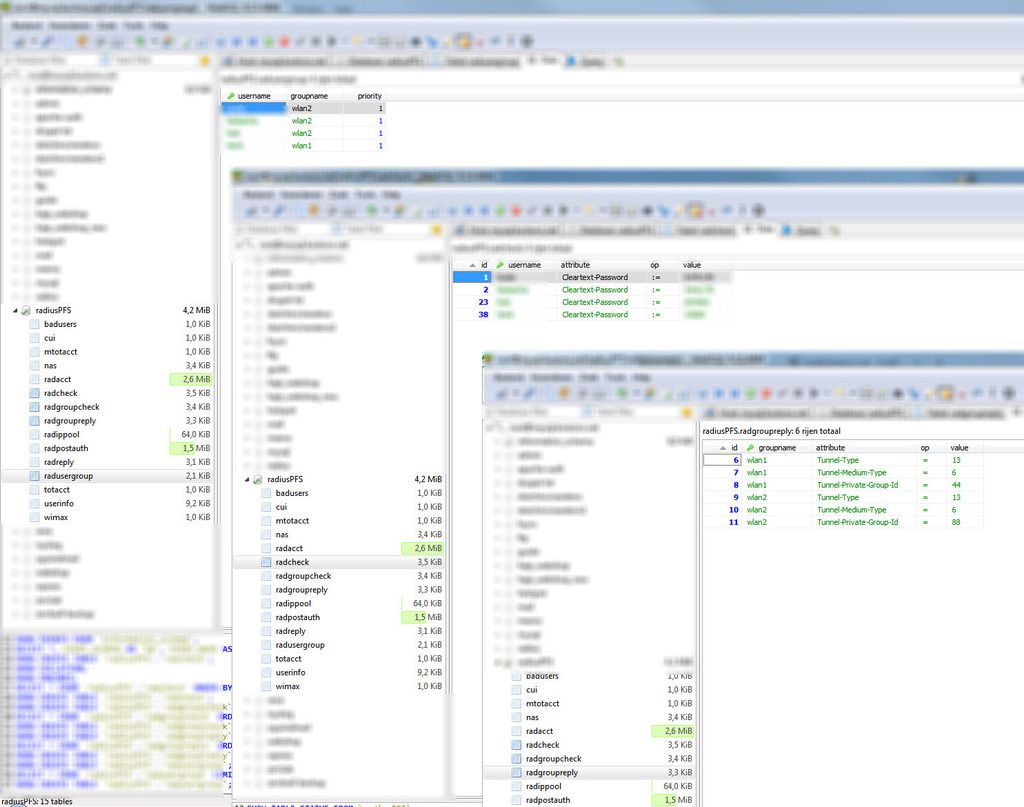The image size is (1024, 807).
Task: Click the radreply table icon in the middle window
Action: pyautogui.click(x=266, y=631)
